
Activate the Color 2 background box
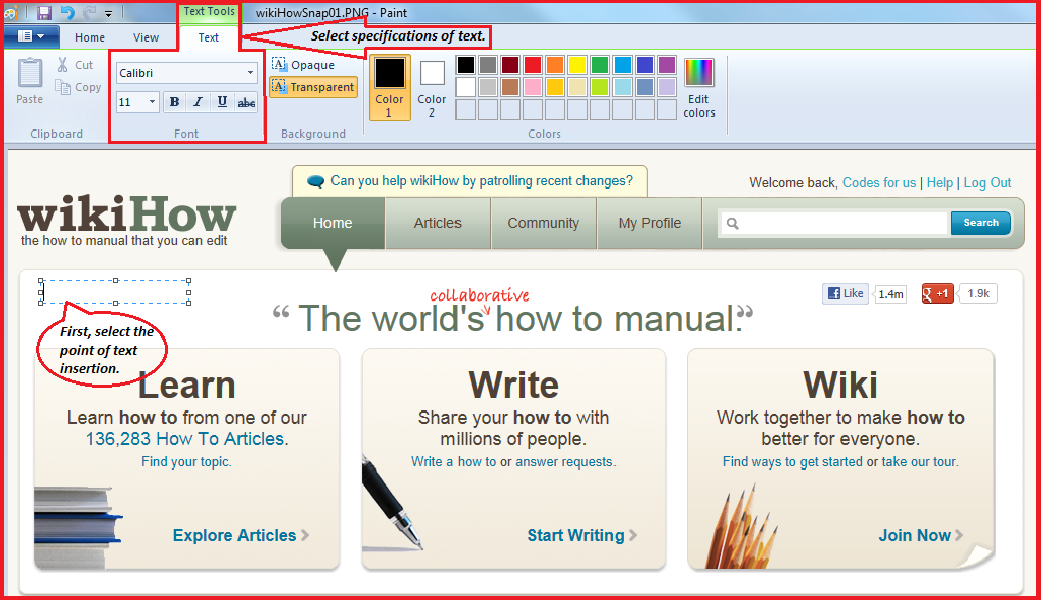point(432,88)
